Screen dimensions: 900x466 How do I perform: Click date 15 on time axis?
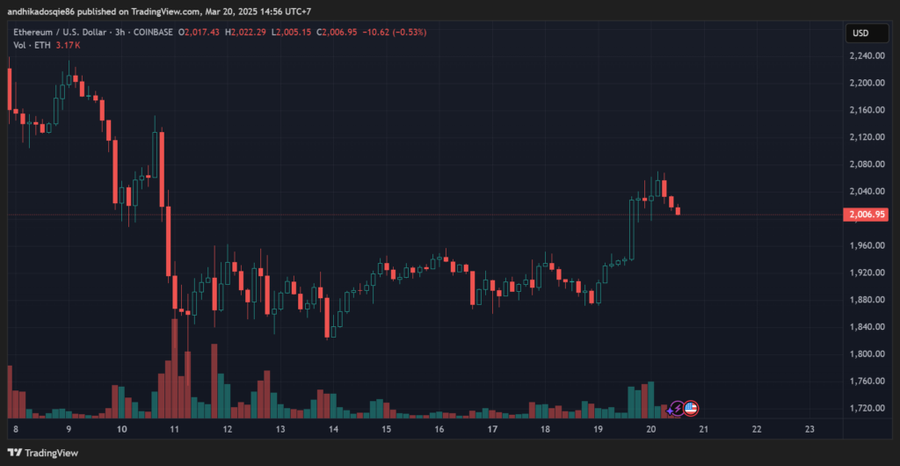click(x=386, y=429)
